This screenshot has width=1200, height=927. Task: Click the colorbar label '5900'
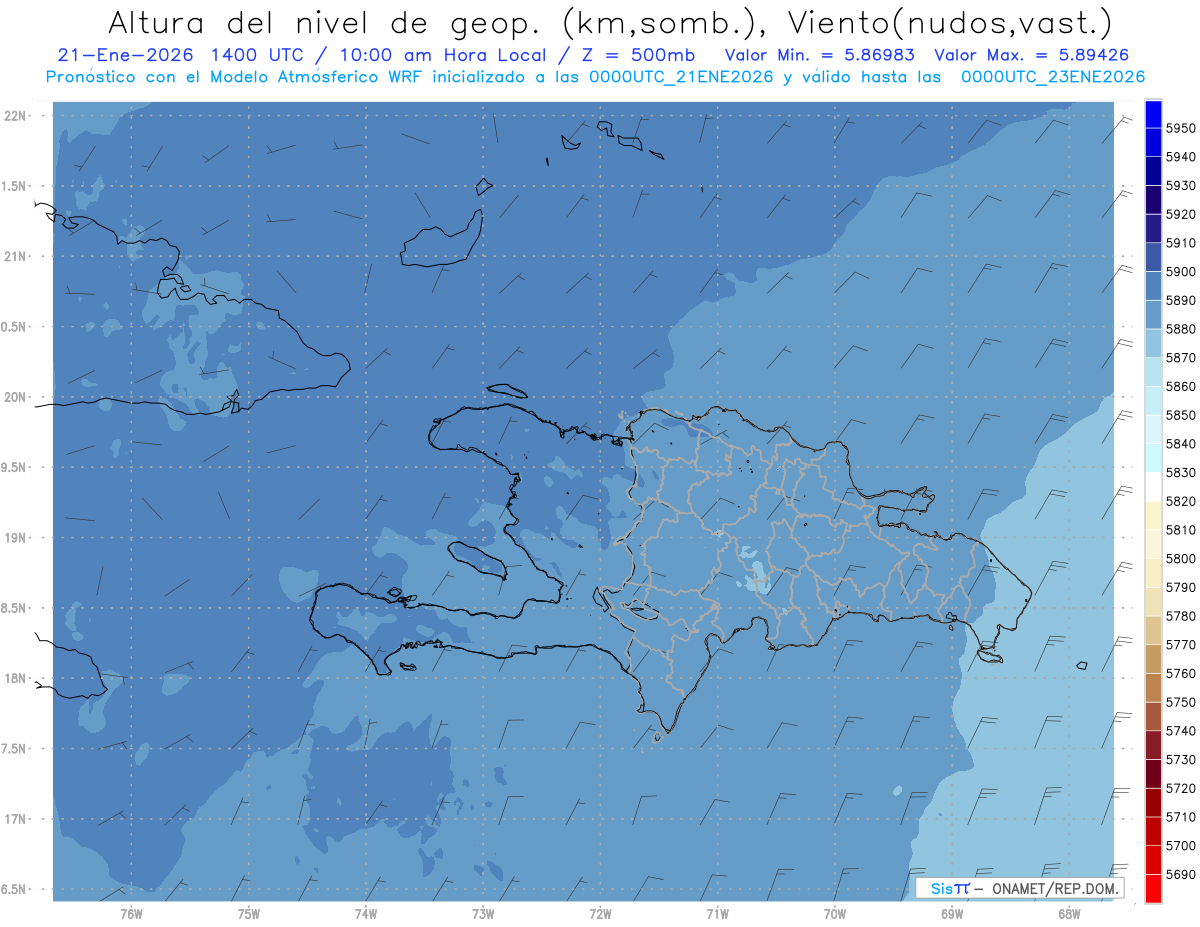tap(1180, 271)
